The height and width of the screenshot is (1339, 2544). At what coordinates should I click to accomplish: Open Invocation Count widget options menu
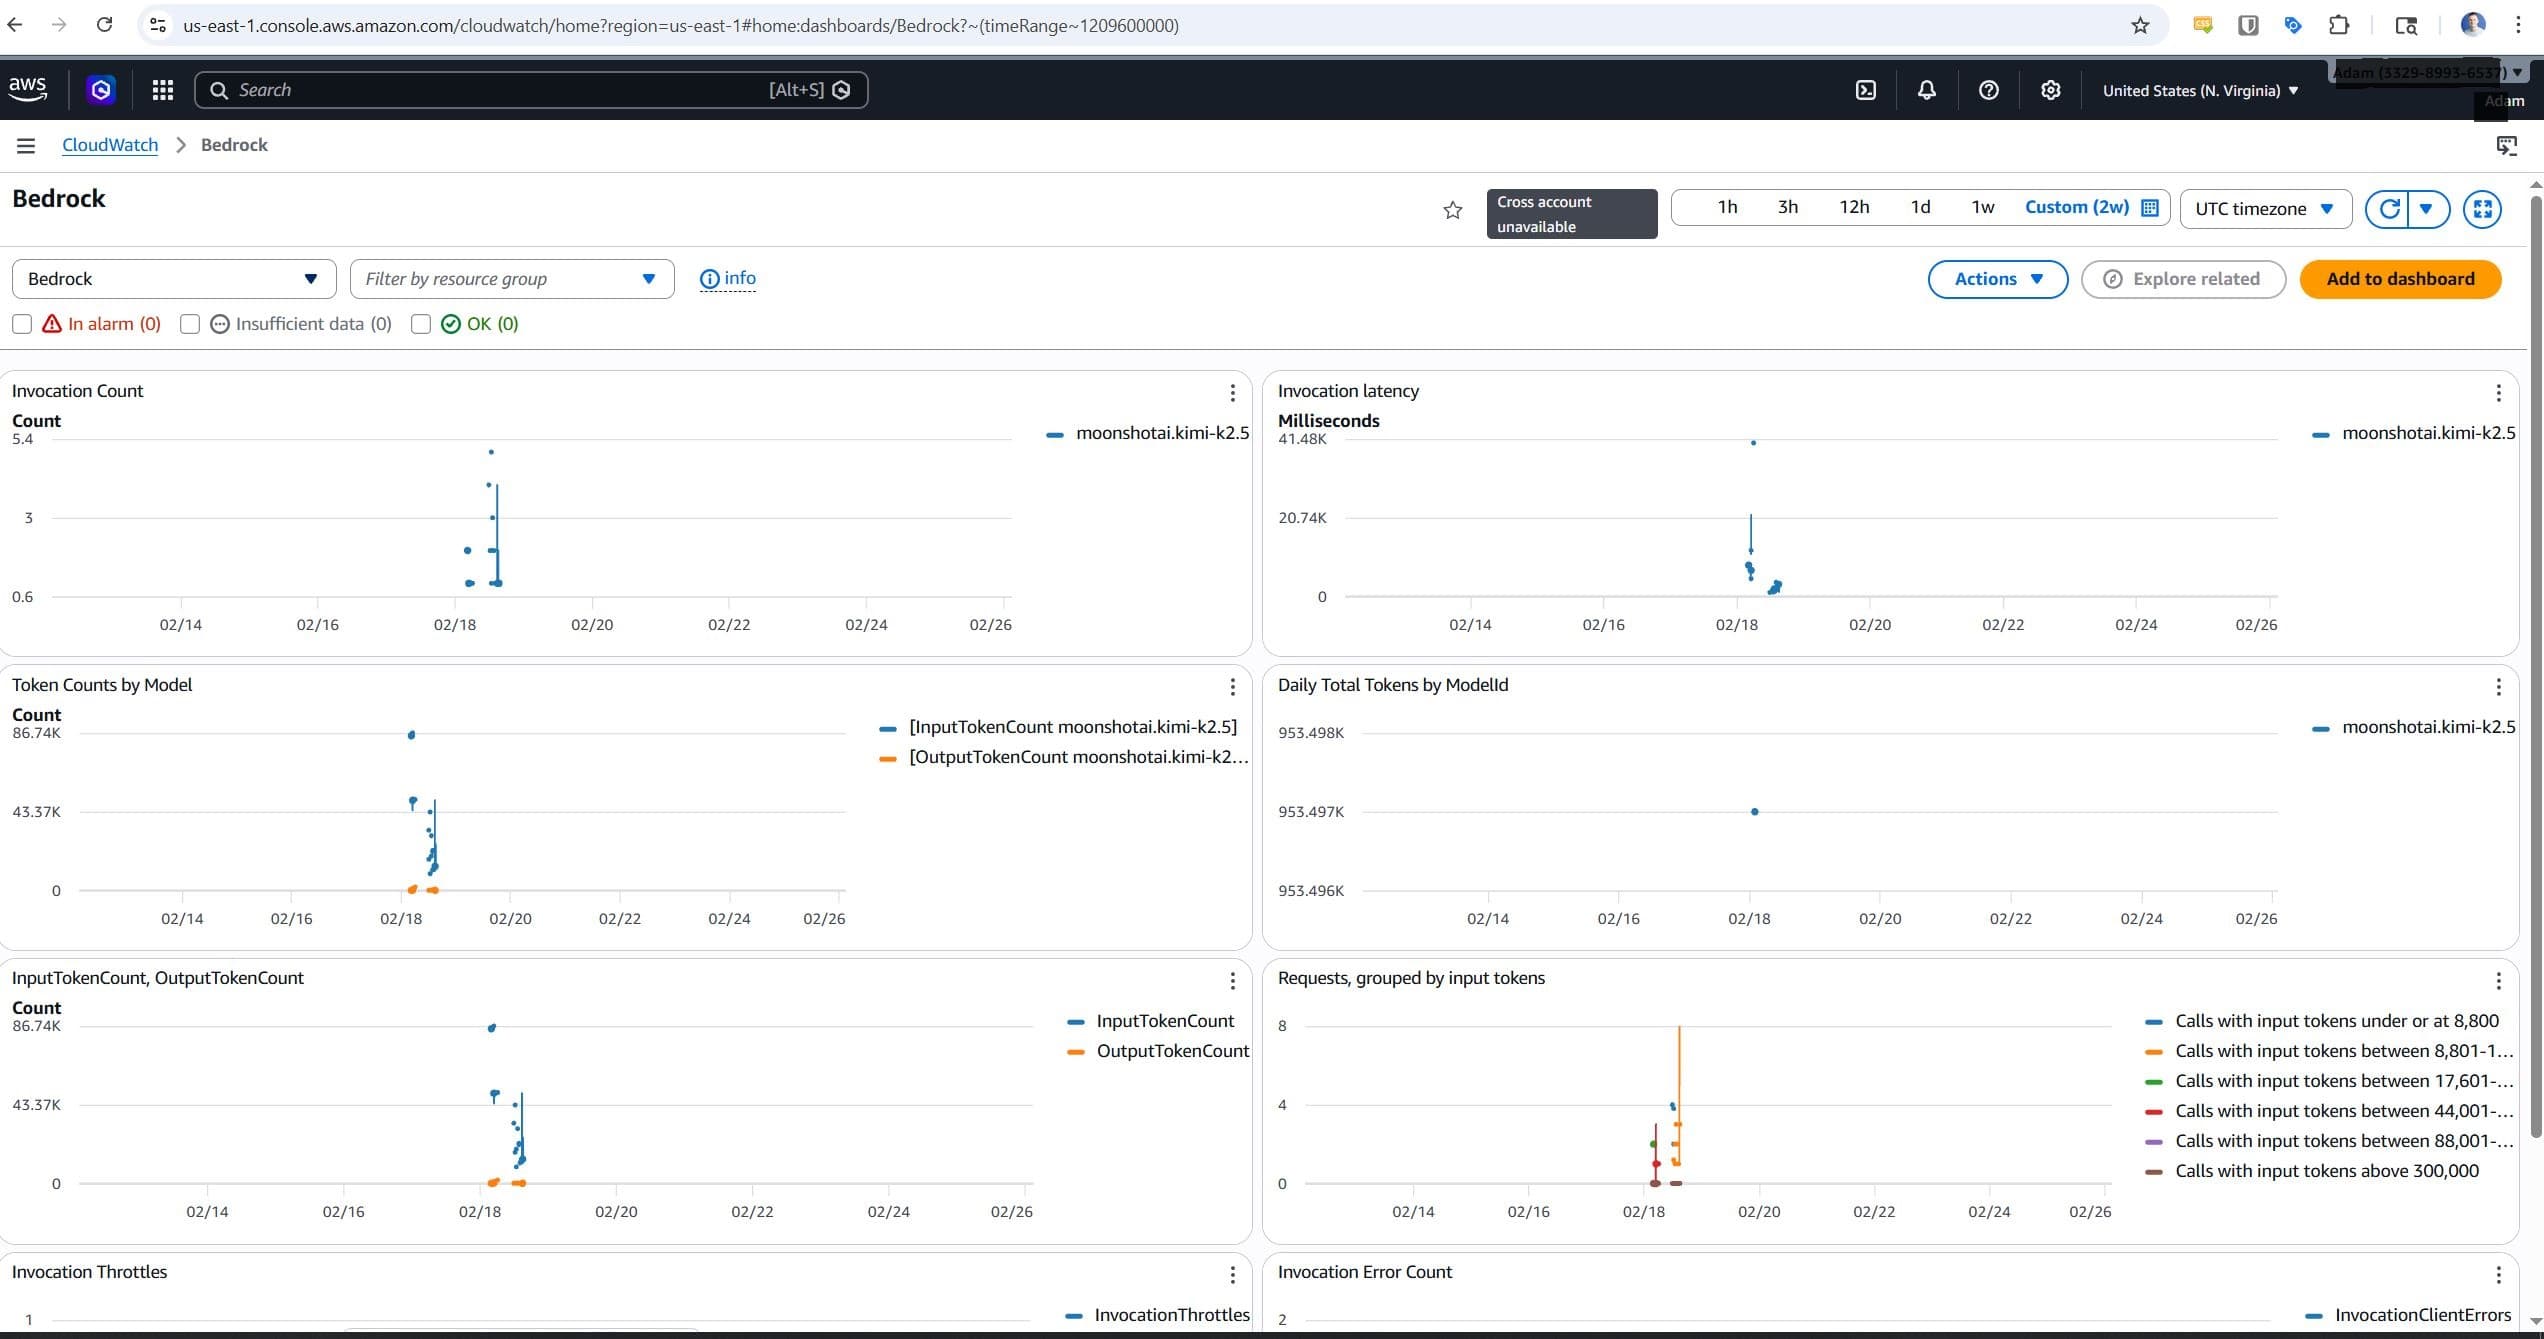pos(1232,393)
